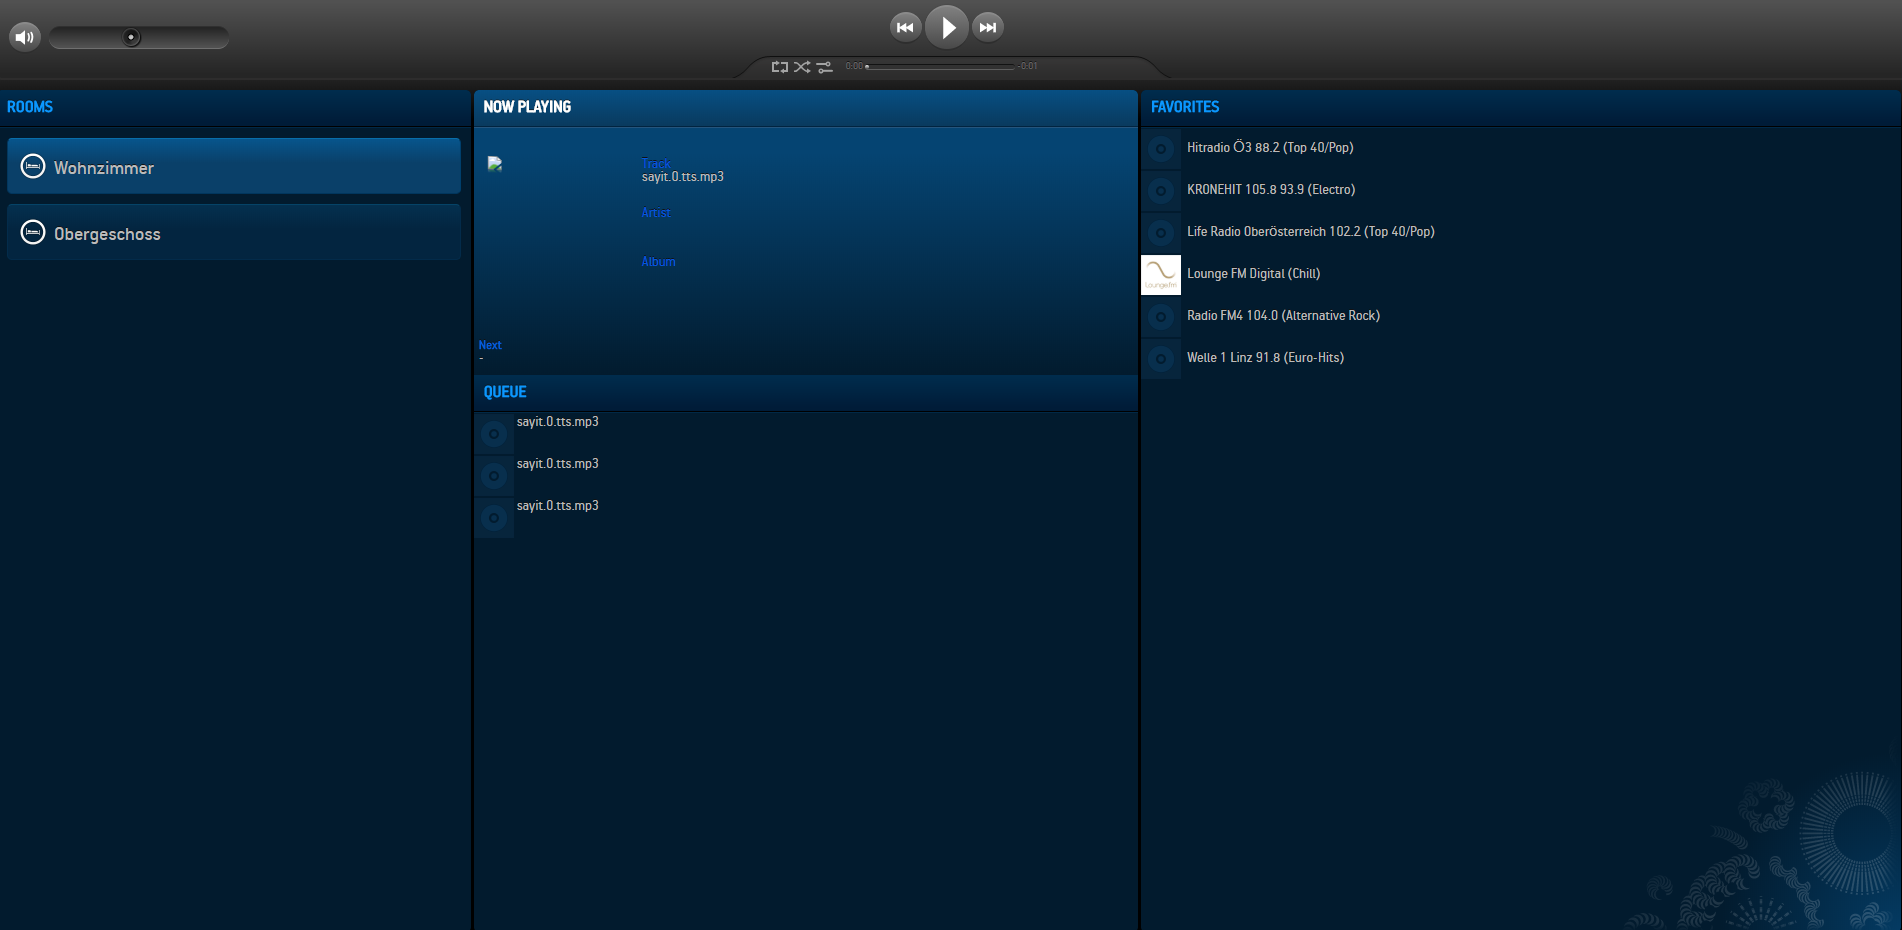Play favorite Hitradio Ö3 88.2

coord(1270,148)
